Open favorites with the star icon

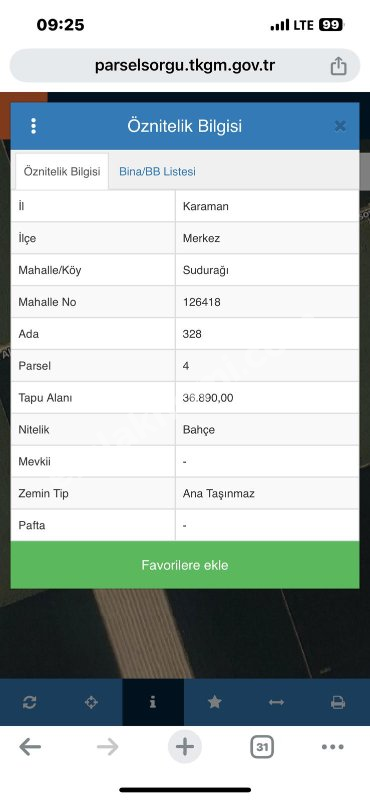pyautogui.click(x=214, y=703)
